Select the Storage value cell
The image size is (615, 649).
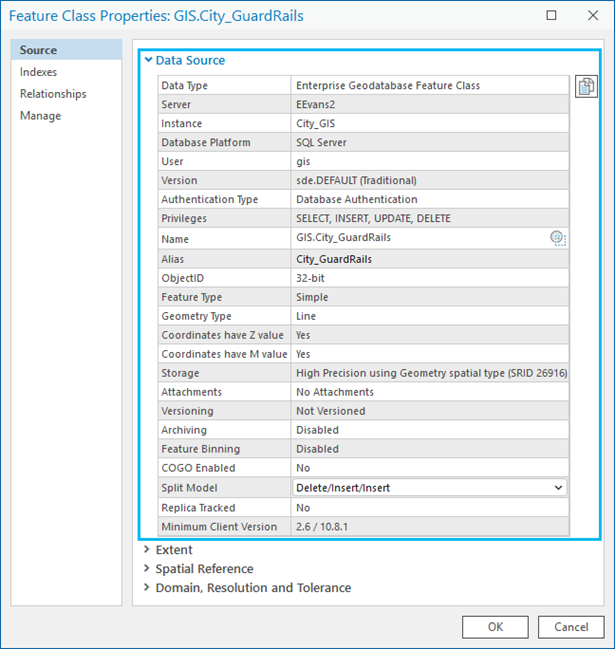pos(430,373)
